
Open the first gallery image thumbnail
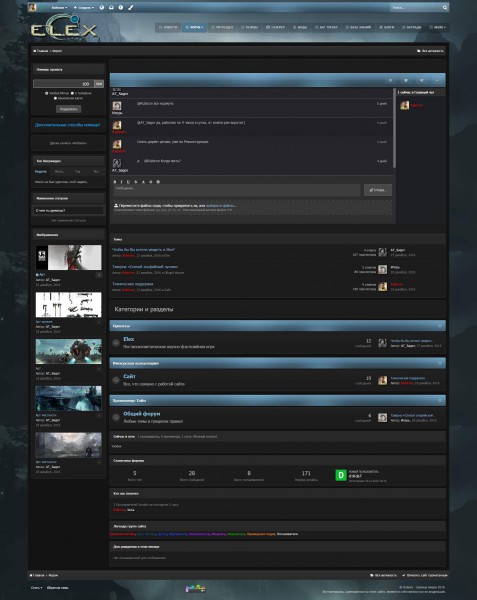68,258
